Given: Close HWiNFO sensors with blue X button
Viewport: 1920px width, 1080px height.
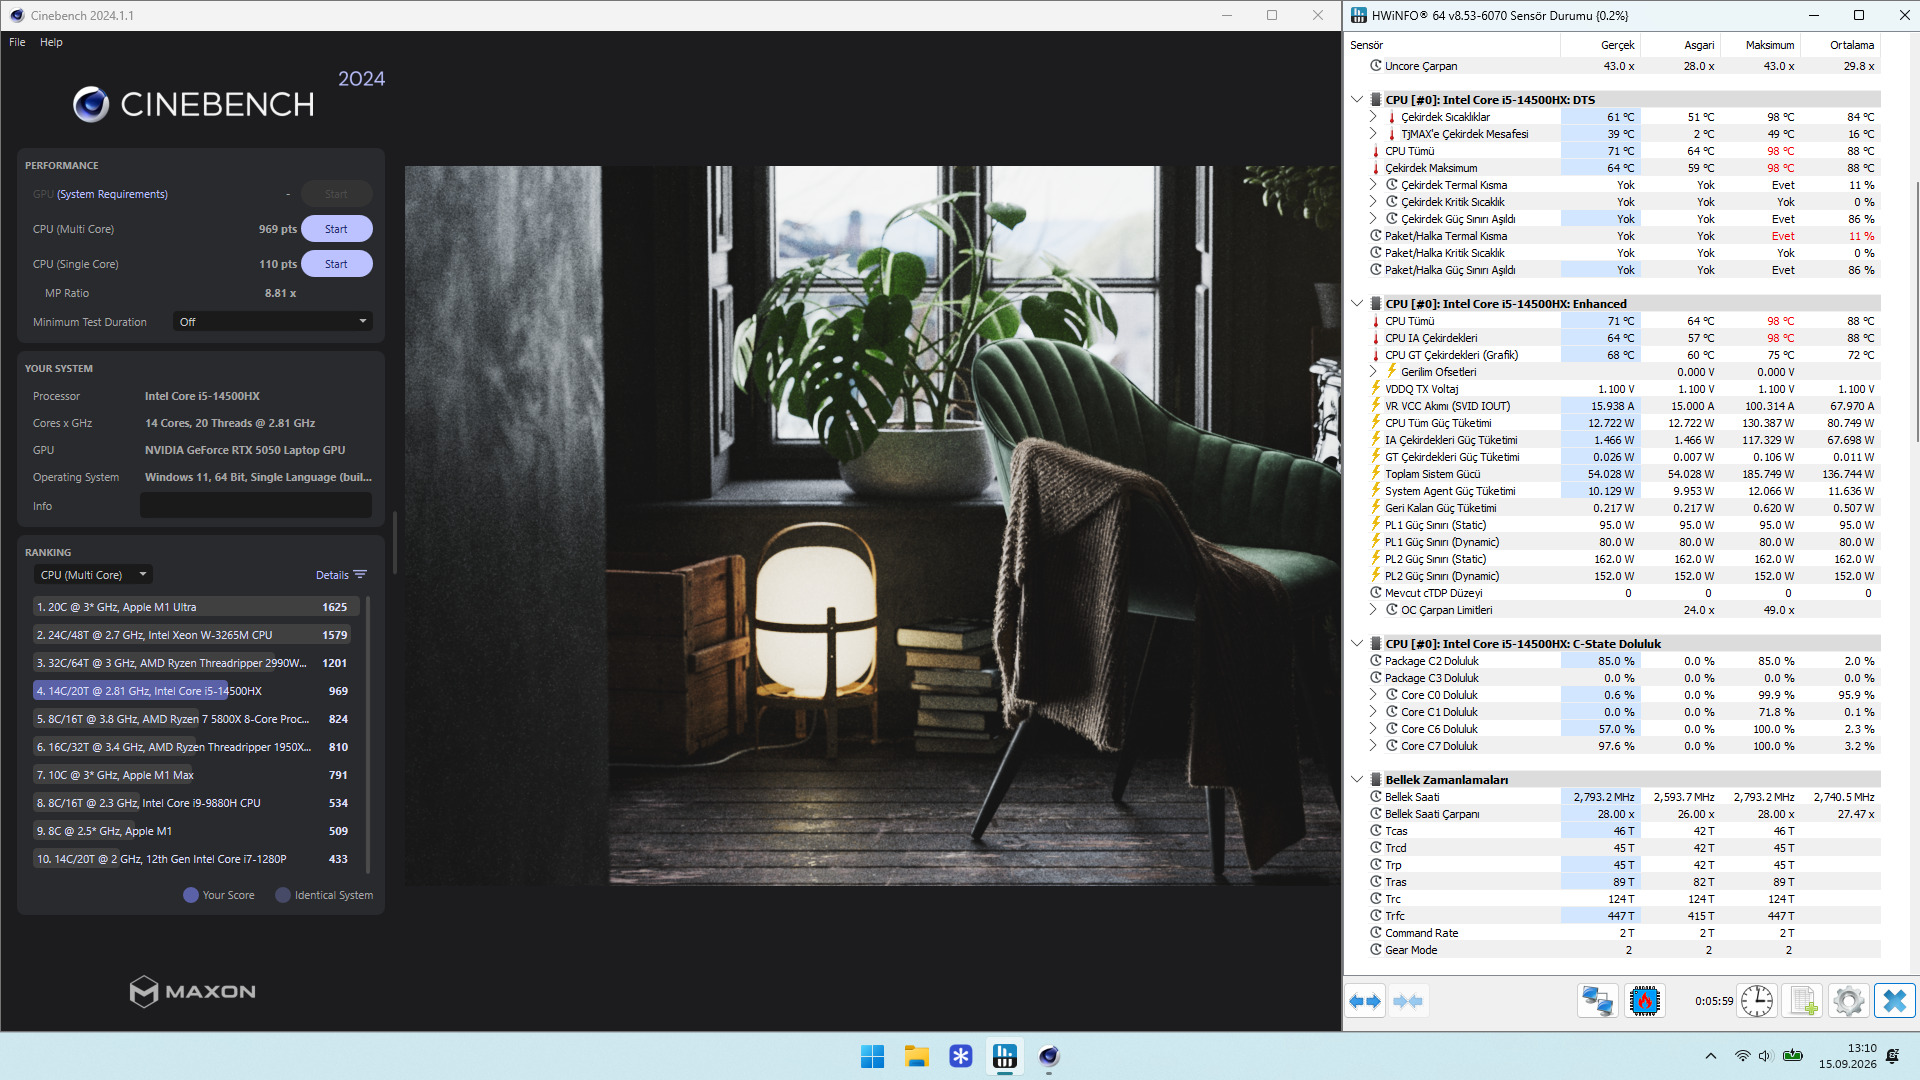Looking at the screenshot, I should (1895, 1001).
